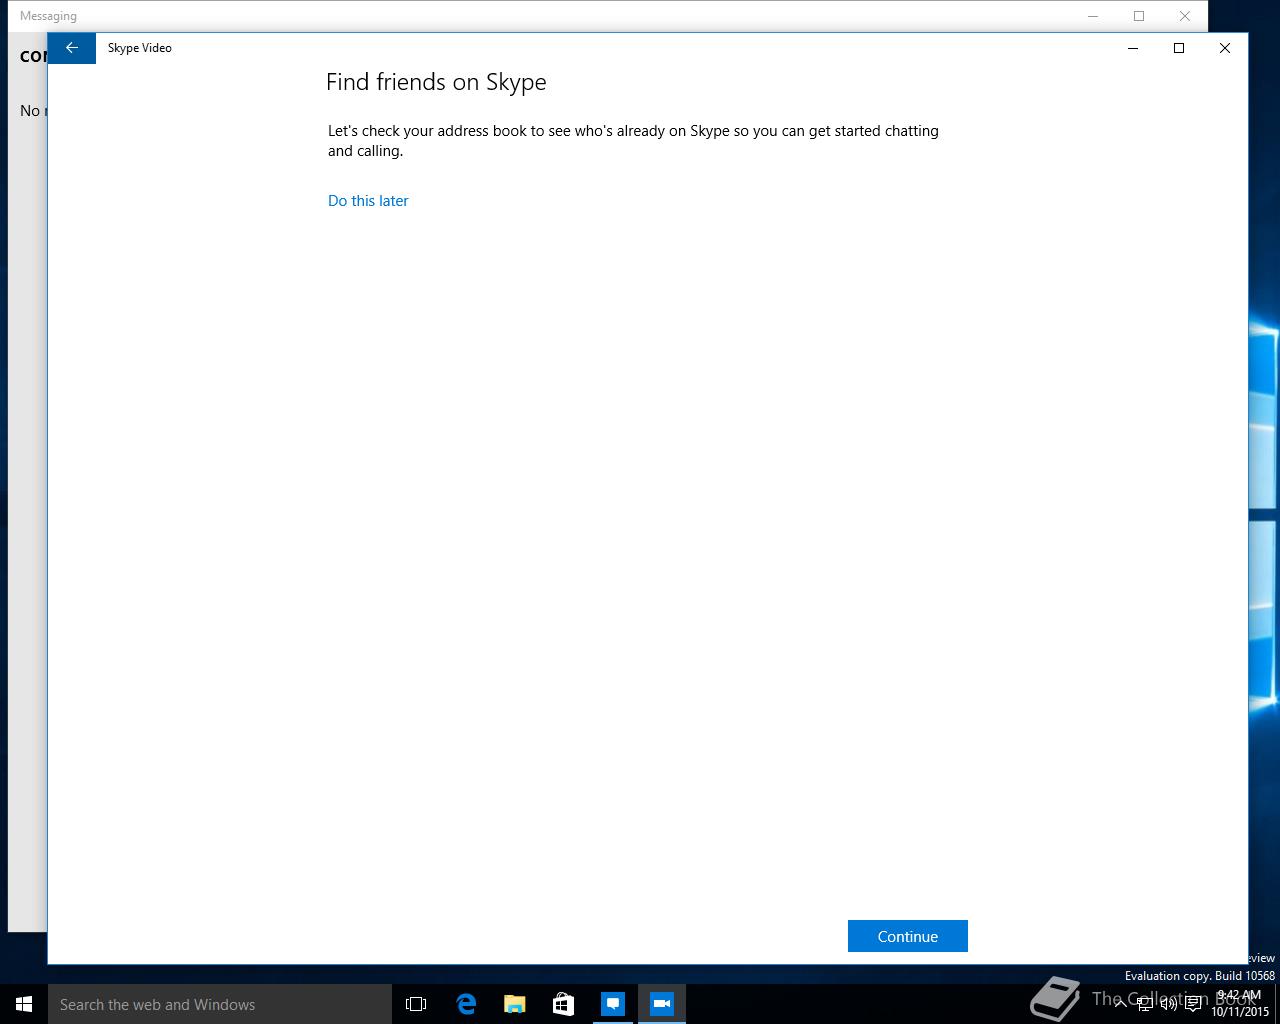Open the Store app from the taskbar
Viewport: 1280px width, 1024px height.
563,1004
